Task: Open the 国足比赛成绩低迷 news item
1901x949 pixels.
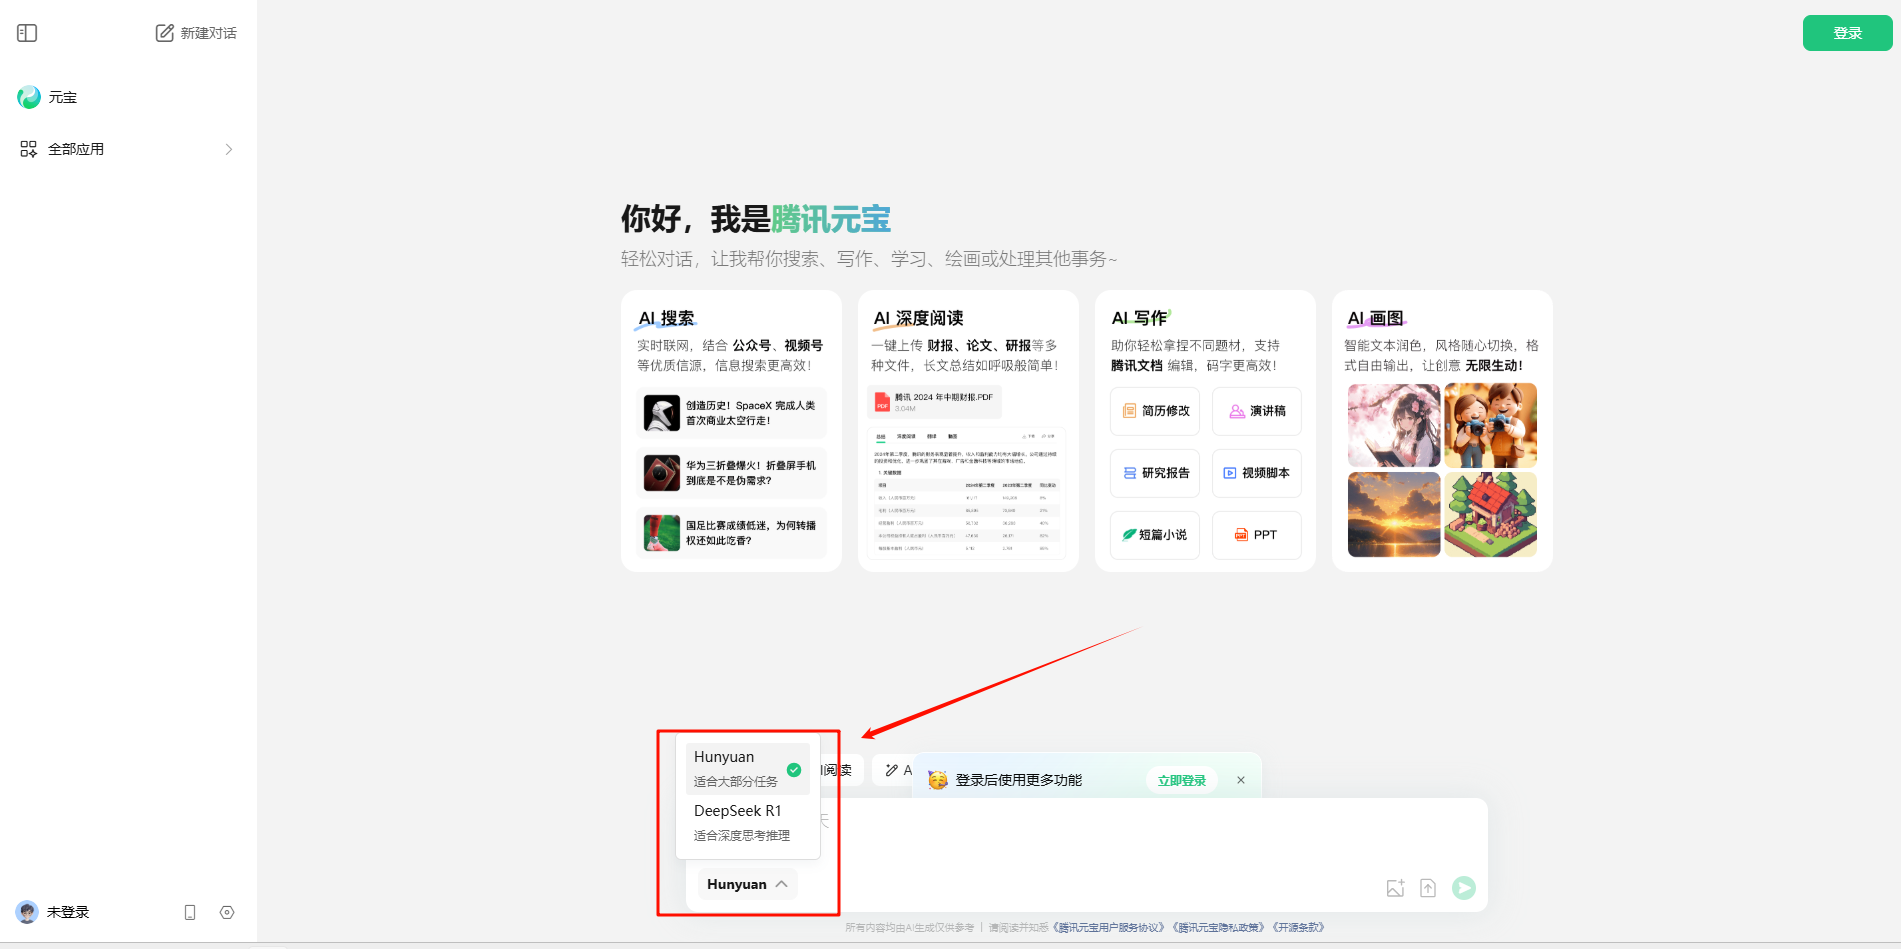Action: click(732, 533)
